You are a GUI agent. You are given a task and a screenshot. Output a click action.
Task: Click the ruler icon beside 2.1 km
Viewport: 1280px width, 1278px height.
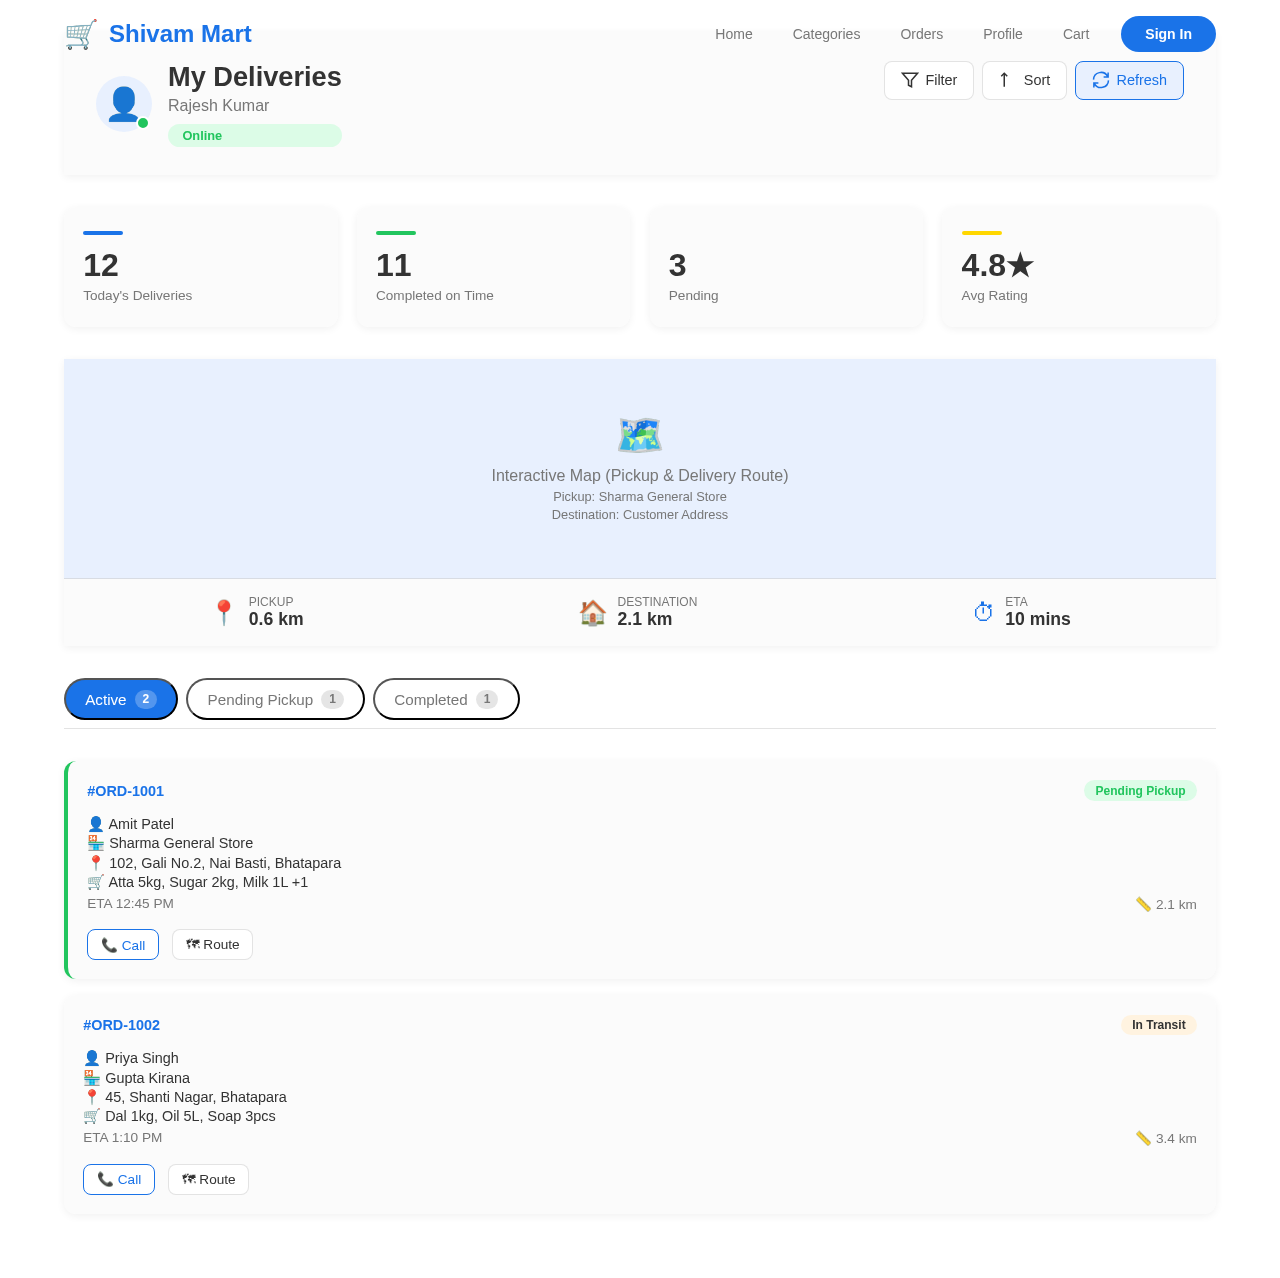tap(1143, 904)
